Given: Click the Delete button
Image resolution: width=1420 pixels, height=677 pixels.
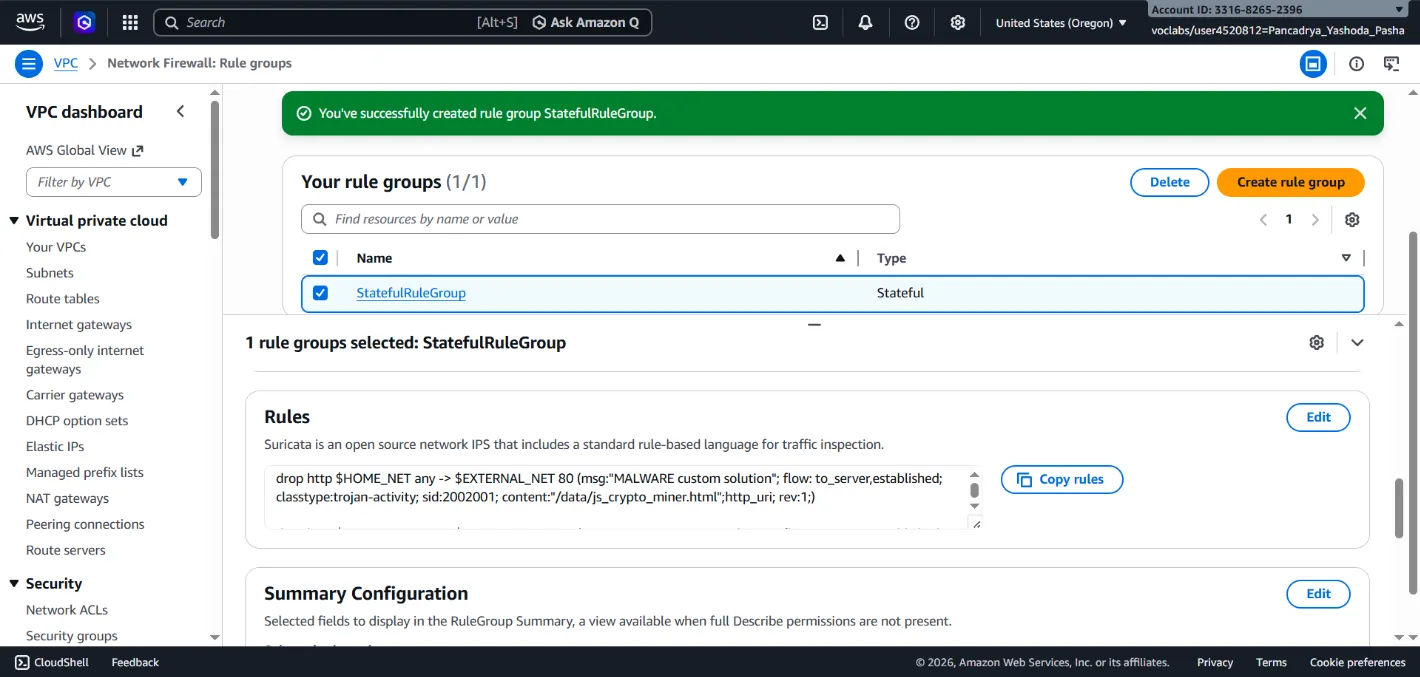Looking at the screenshot, I should [x=1169, y=182].
